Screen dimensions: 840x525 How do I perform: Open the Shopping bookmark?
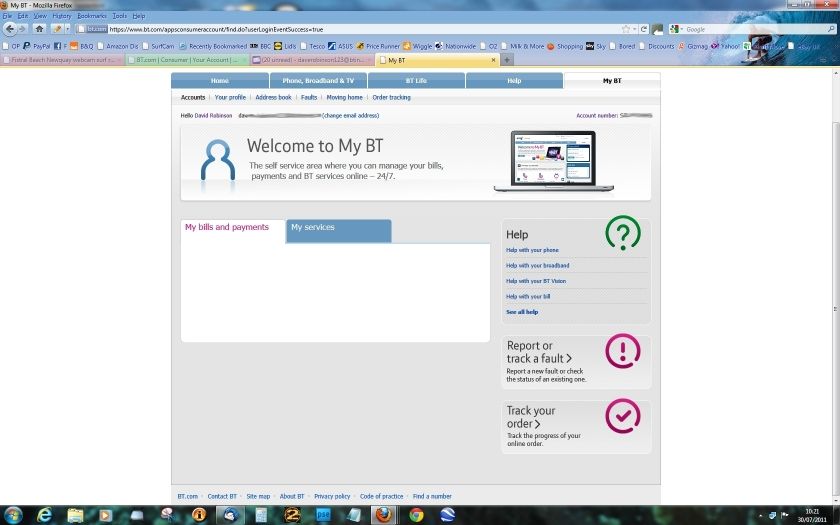pos(565,46)
